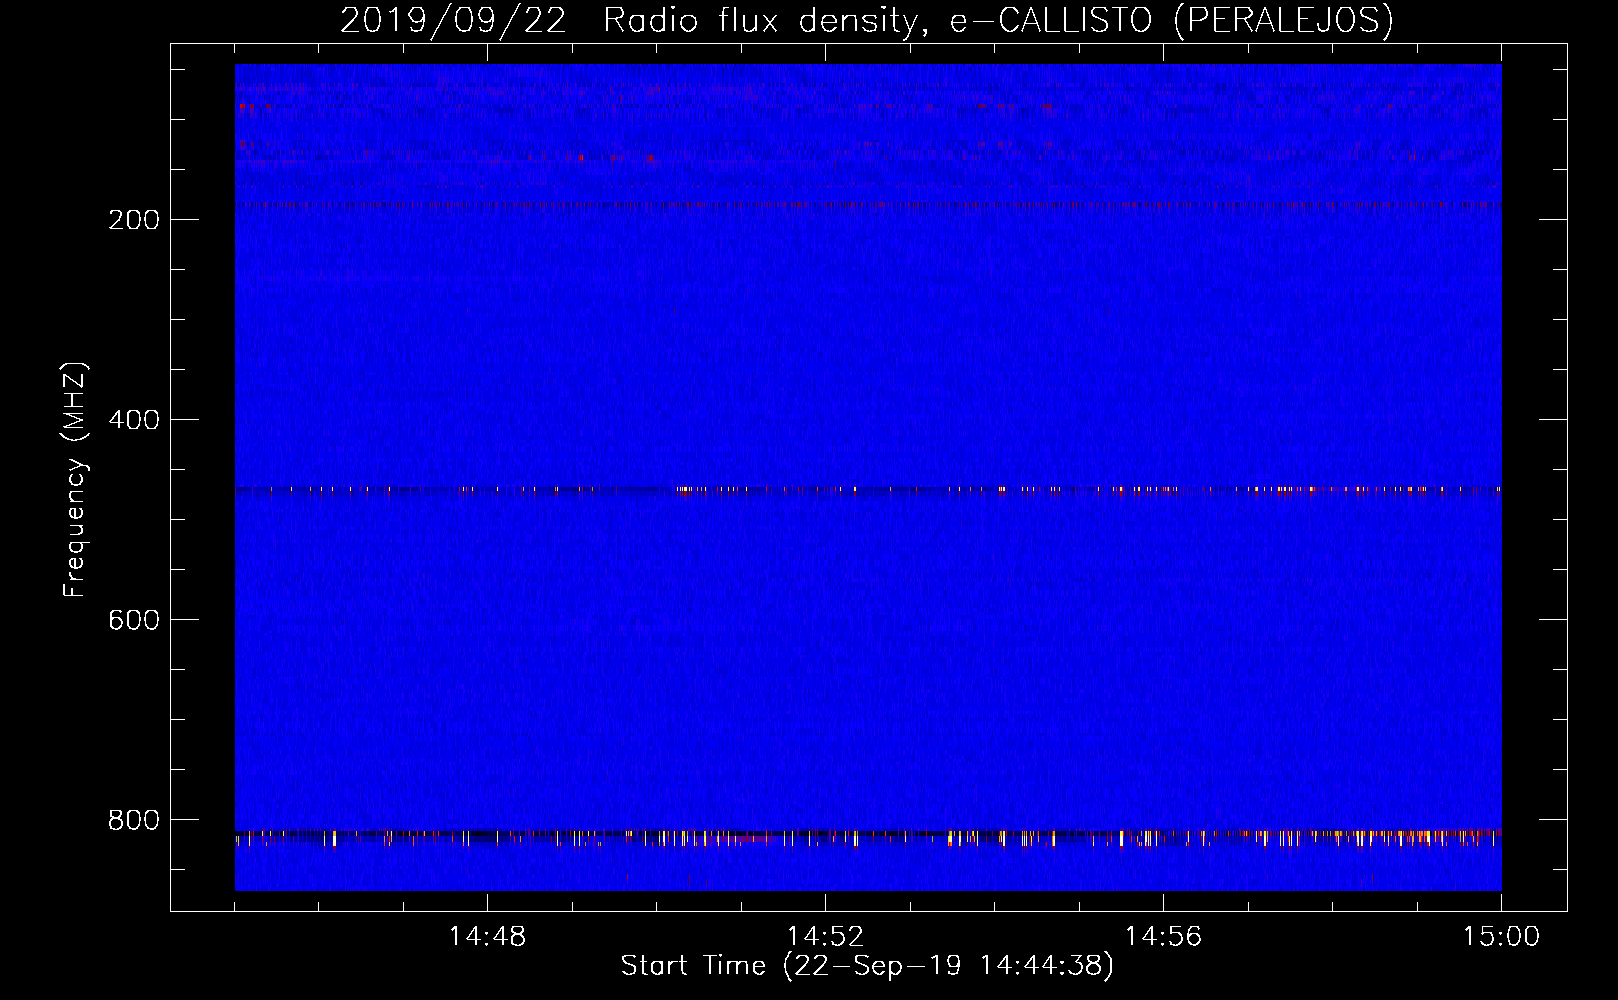Click the '14:48' time tick label
Screen dimensions: 1618x1000
487,937
